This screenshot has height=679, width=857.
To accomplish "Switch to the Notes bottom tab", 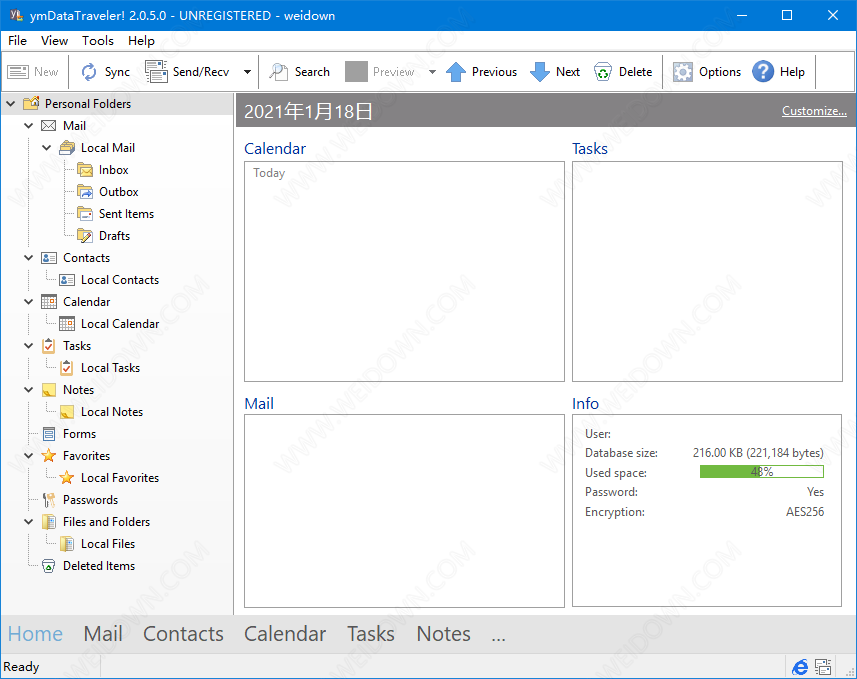I will tap(443, 634).
